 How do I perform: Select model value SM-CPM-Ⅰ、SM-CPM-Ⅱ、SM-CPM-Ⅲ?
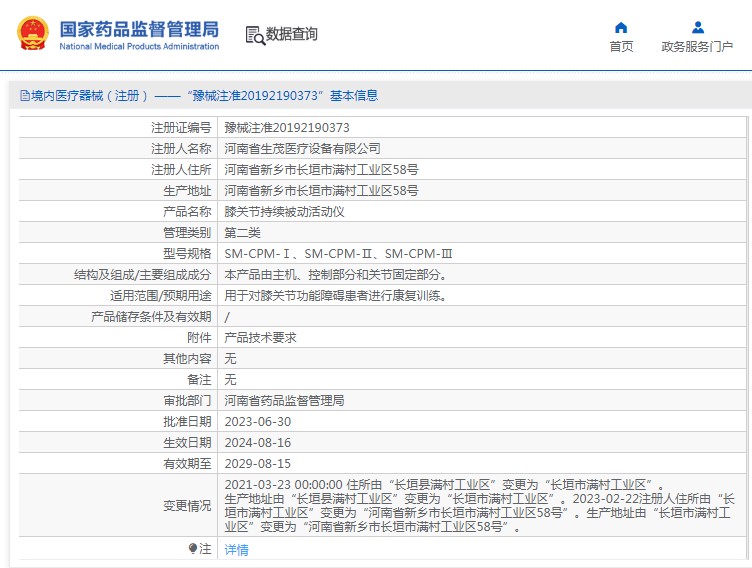click(338, 254)
